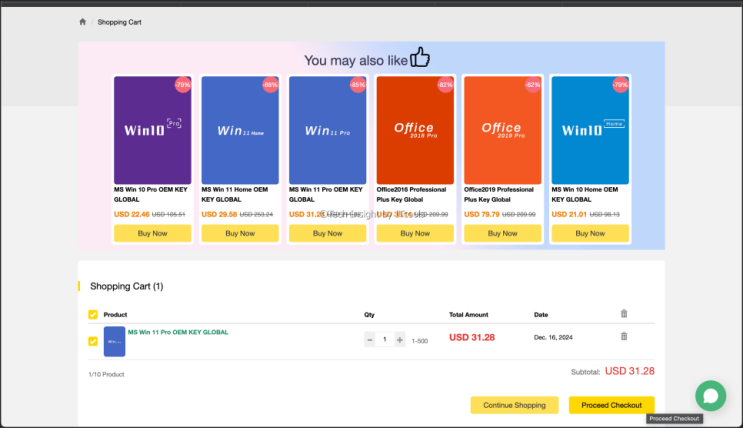
Task: Open the Office 2019 Pro product image
Action: click(x=502, y=130)
